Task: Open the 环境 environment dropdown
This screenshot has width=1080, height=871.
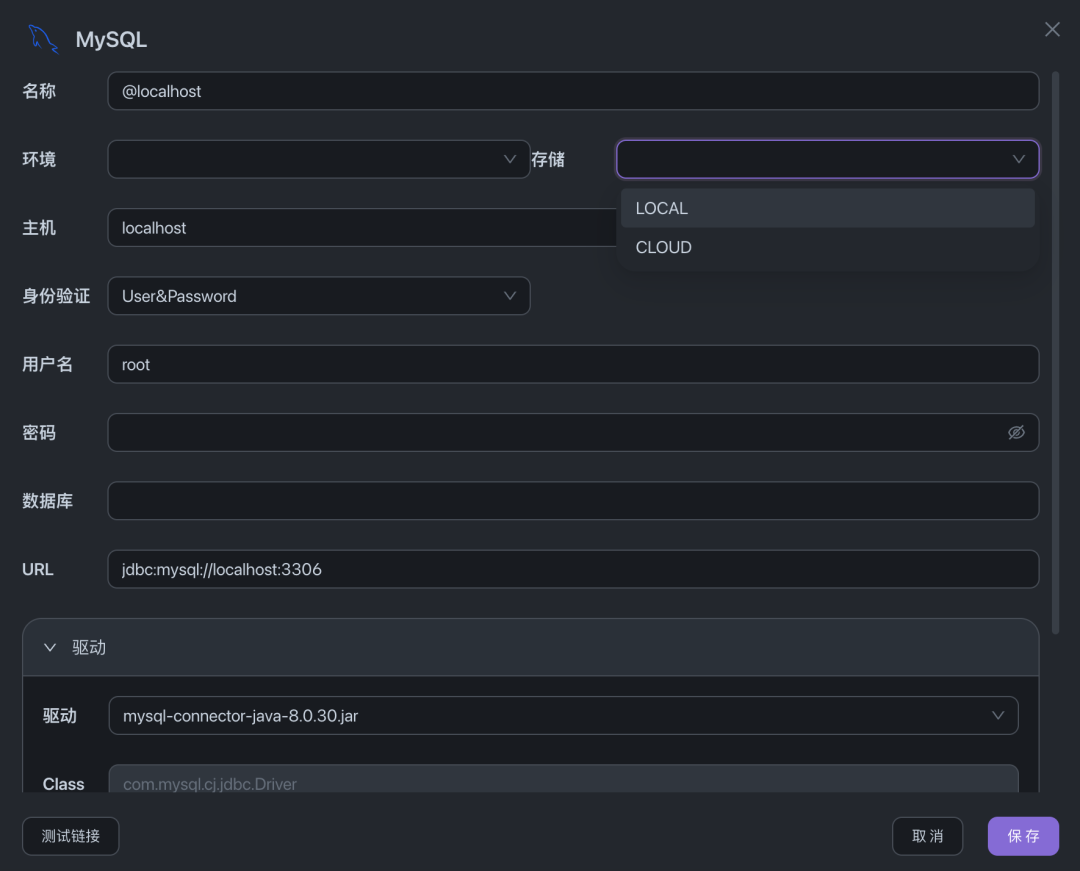Action: pos(318,159)
